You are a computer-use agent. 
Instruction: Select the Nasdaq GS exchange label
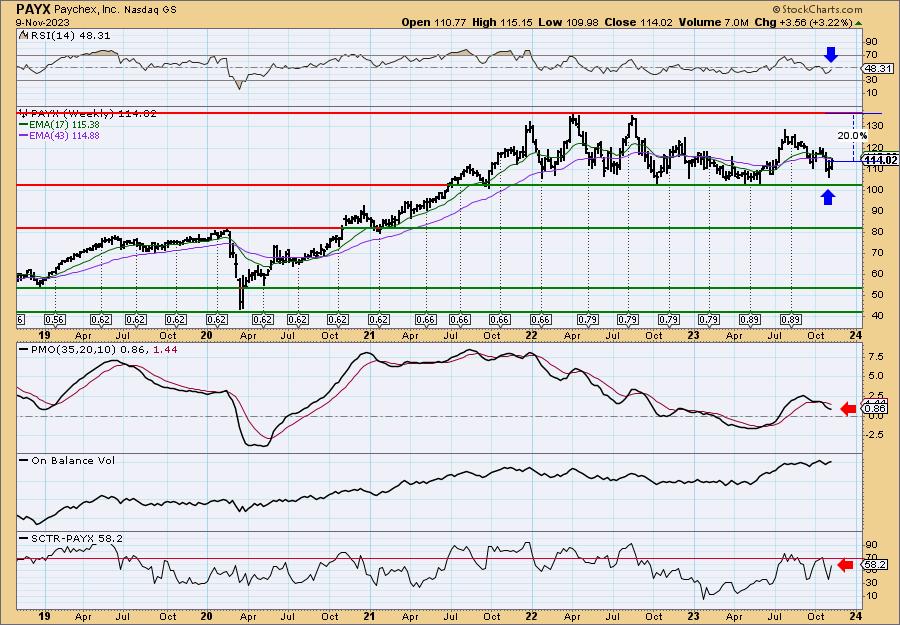pyautogui.click(x=148, y=9)
